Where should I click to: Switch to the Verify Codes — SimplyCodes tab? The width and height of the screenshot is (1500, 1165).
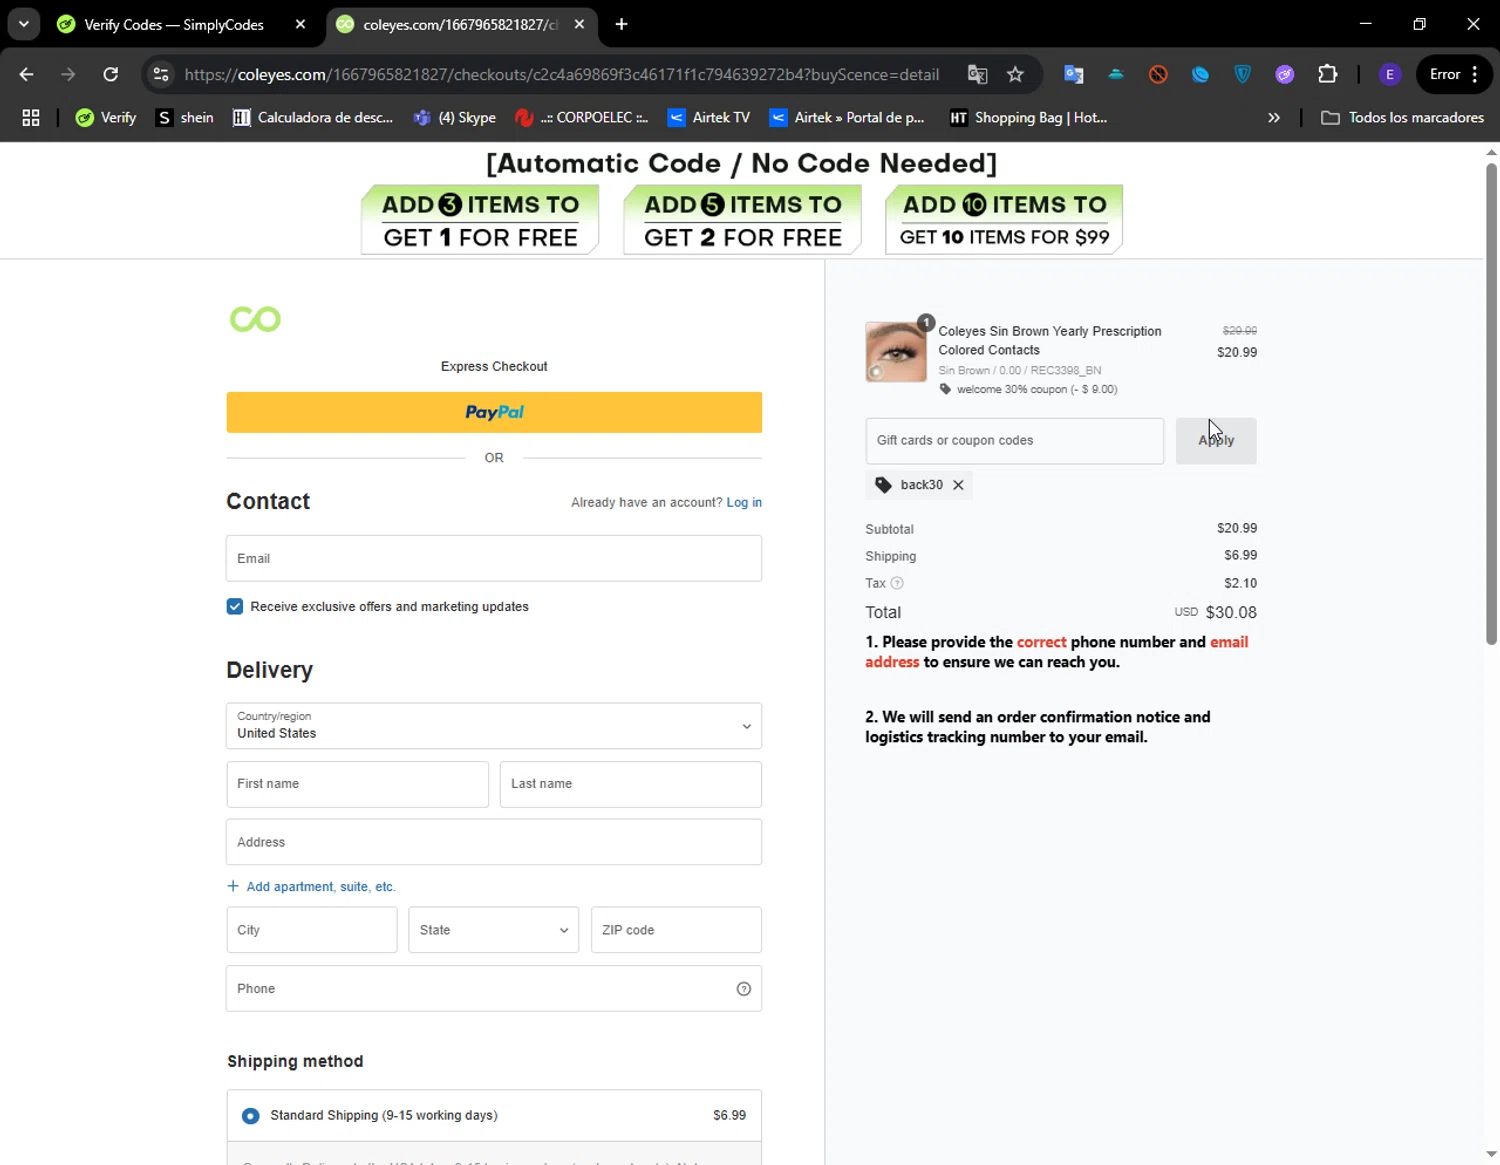coord(174,24)
